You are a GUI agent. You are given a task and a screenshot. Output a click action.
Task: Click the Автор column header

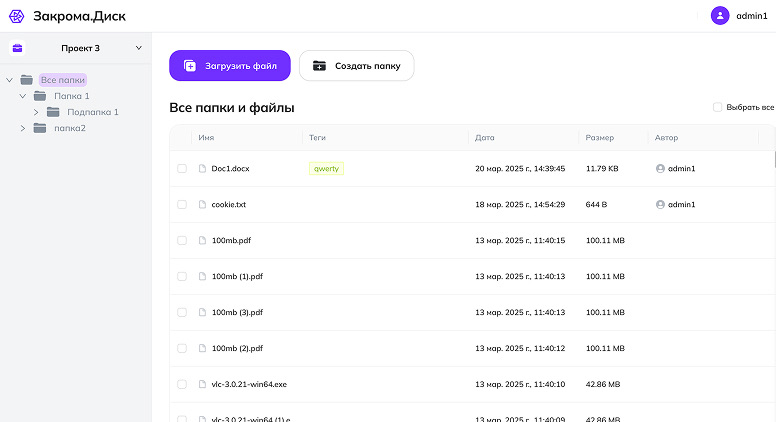point(666,138)
